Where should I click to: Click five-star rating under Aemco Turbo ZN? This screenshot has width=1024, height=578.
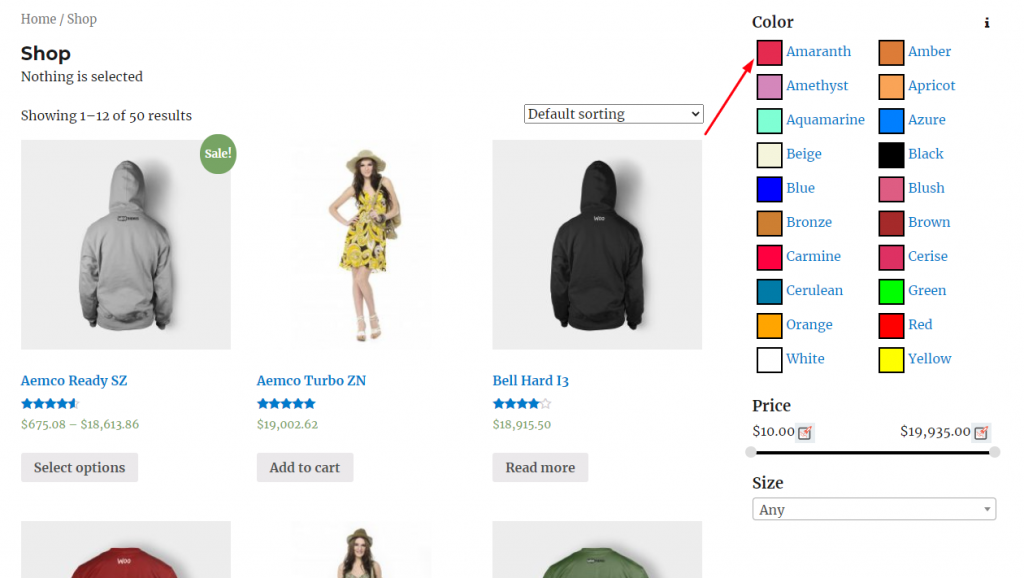tap(286, 404)
